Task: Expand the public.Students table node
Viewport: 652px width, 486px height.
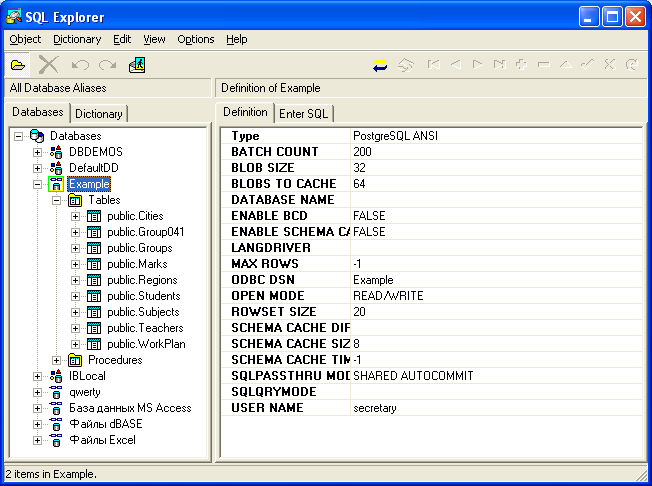Action: (75, 296)
